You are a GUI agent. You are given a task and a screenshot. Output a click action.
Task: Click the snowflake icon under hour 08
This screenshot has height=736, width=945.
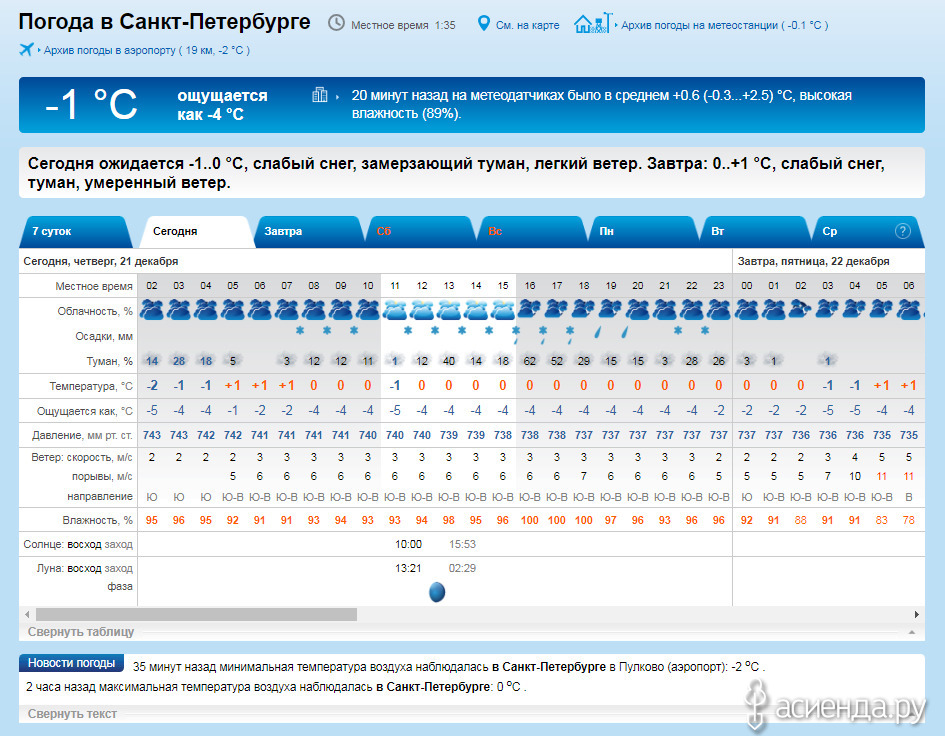(300, 330)
